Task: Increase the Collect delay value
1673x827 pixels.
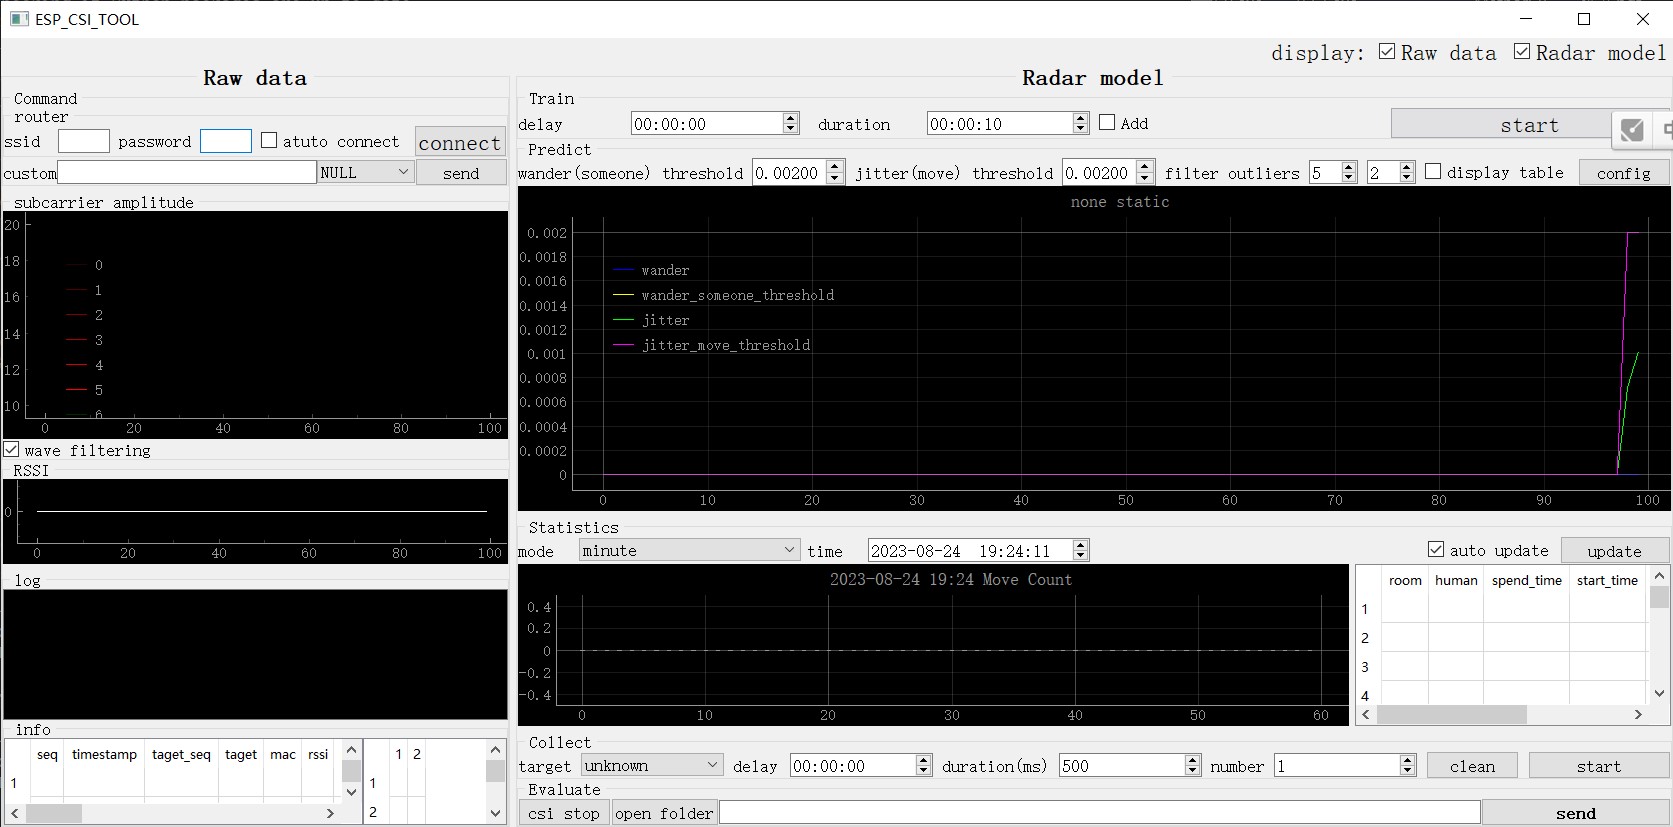Action: pos(924,760)
